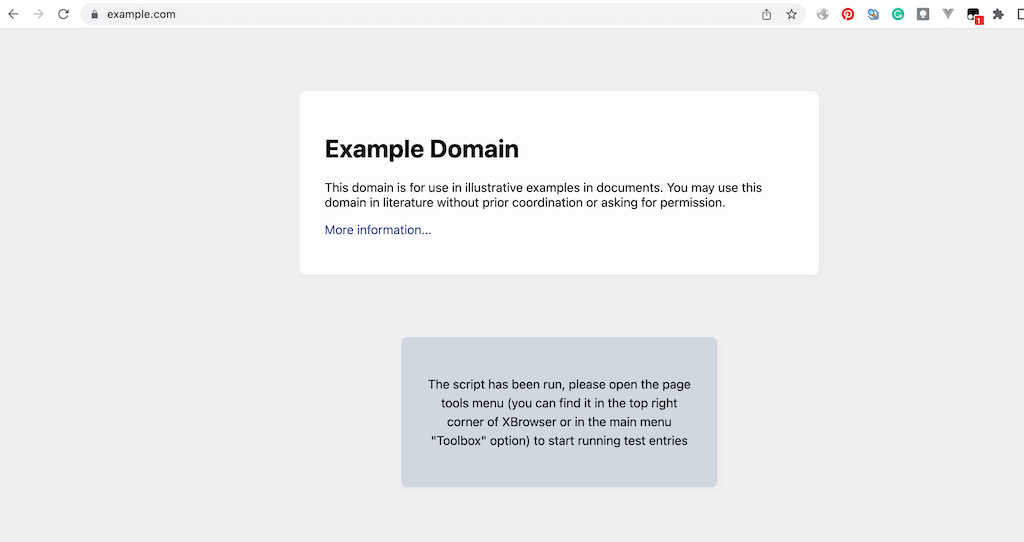Viewport: 1024px width, 542px height.
Task: Open the Pinterest extension
Action: click(x=848, y=14)
